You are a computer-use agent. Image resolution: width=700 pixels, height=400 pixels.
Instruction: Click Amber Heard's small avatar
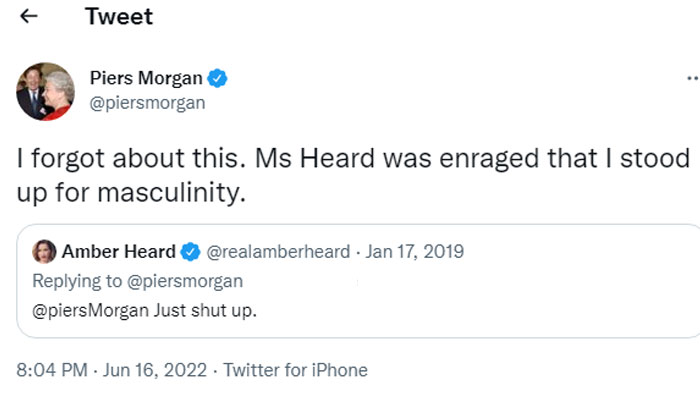44,251
